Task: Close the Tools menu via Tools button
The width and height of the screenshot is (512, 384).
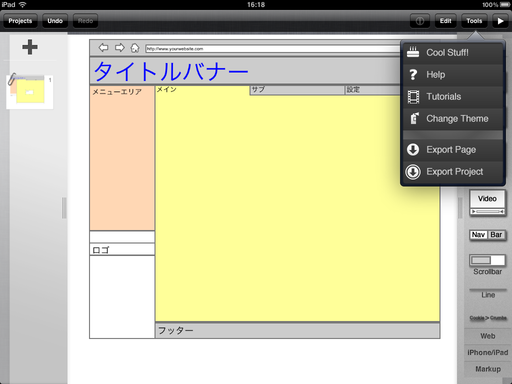Action: pyautogui.click(x=474, y=21)
